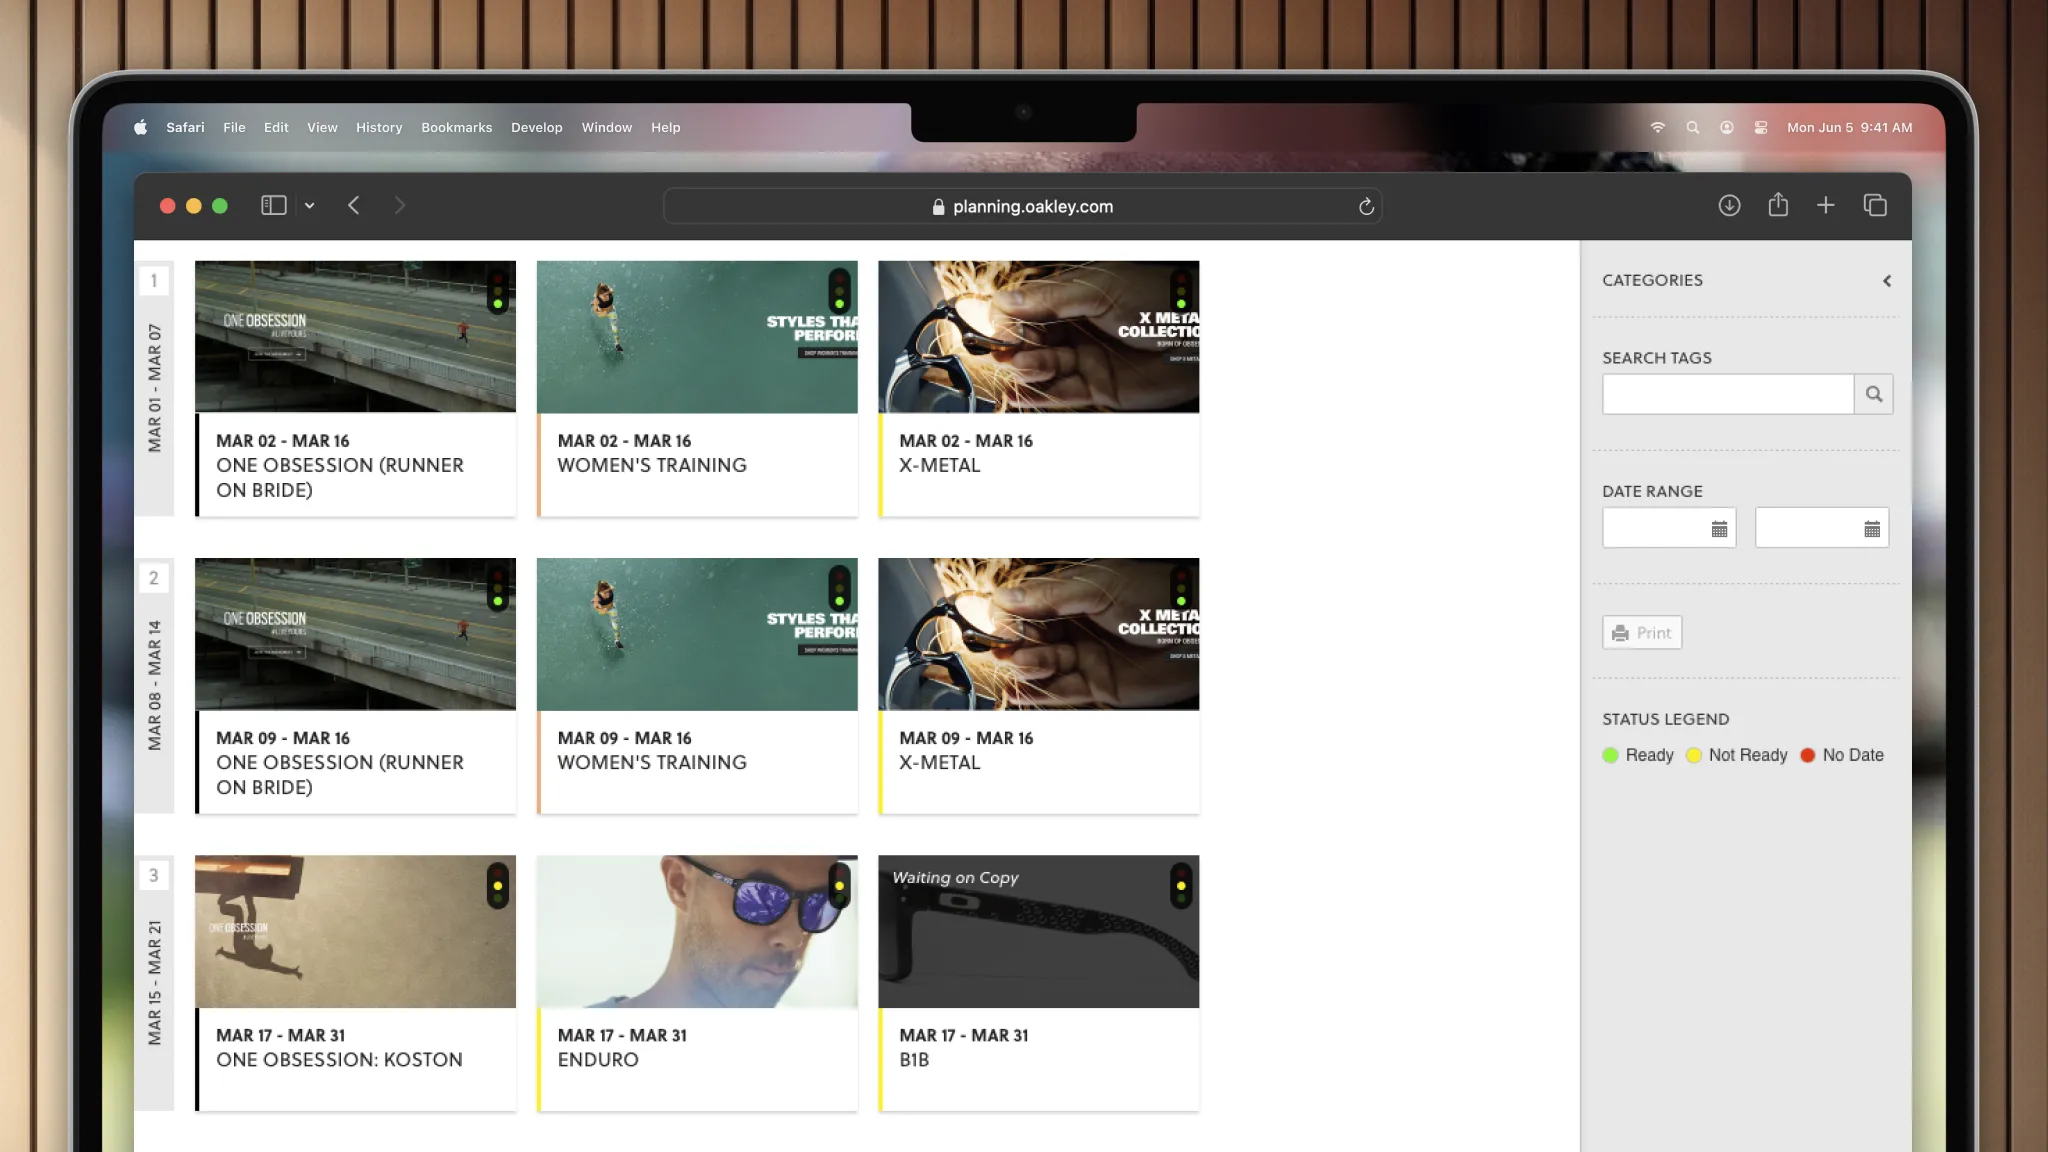Open week 1 Women's Training thumbnail
Viewport: 2048px width, 1152px height.
[697, 336]
